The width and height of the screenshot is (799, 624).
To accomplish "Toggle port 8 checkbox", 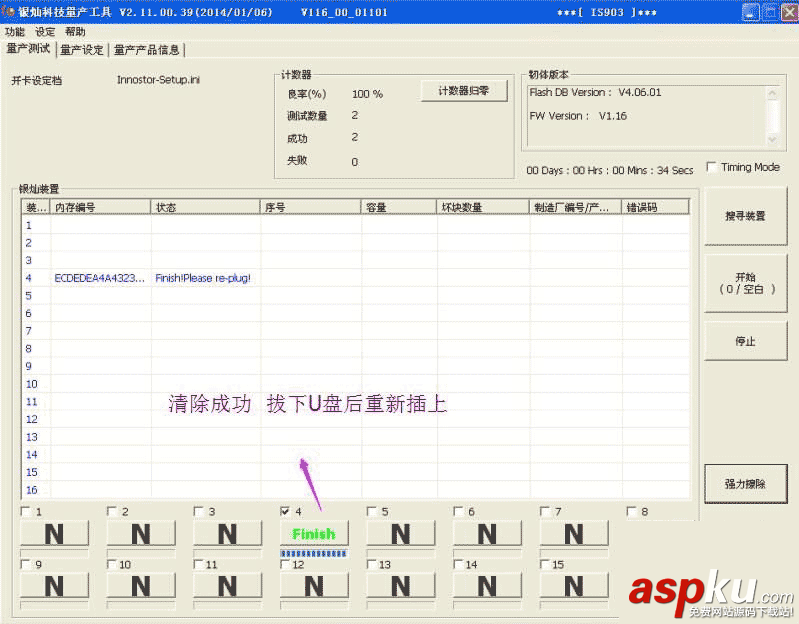I will (x=631, y=511).
